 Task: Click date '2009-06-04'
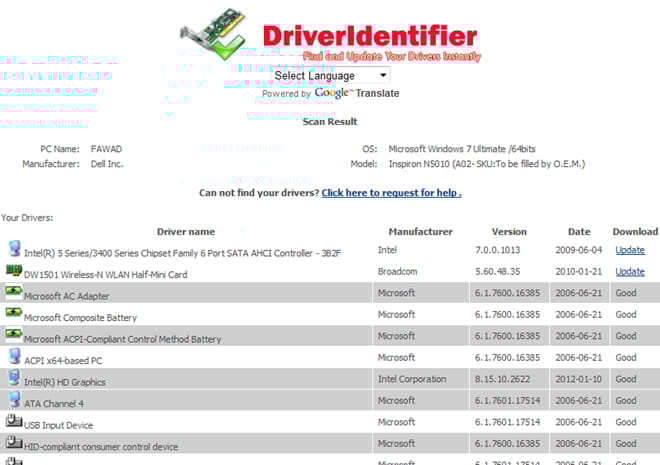(x=579, y=250)
